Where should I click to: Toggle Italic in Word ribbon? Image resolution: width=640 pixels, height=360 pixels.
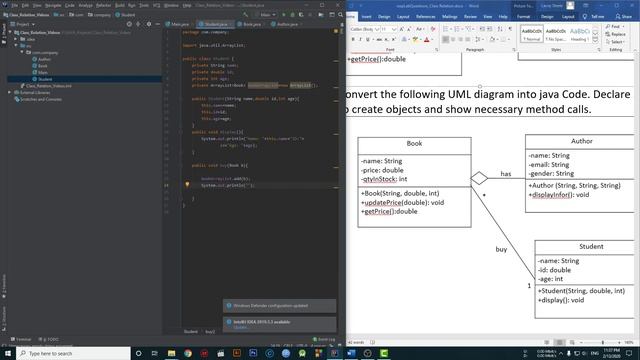[360, 40]
